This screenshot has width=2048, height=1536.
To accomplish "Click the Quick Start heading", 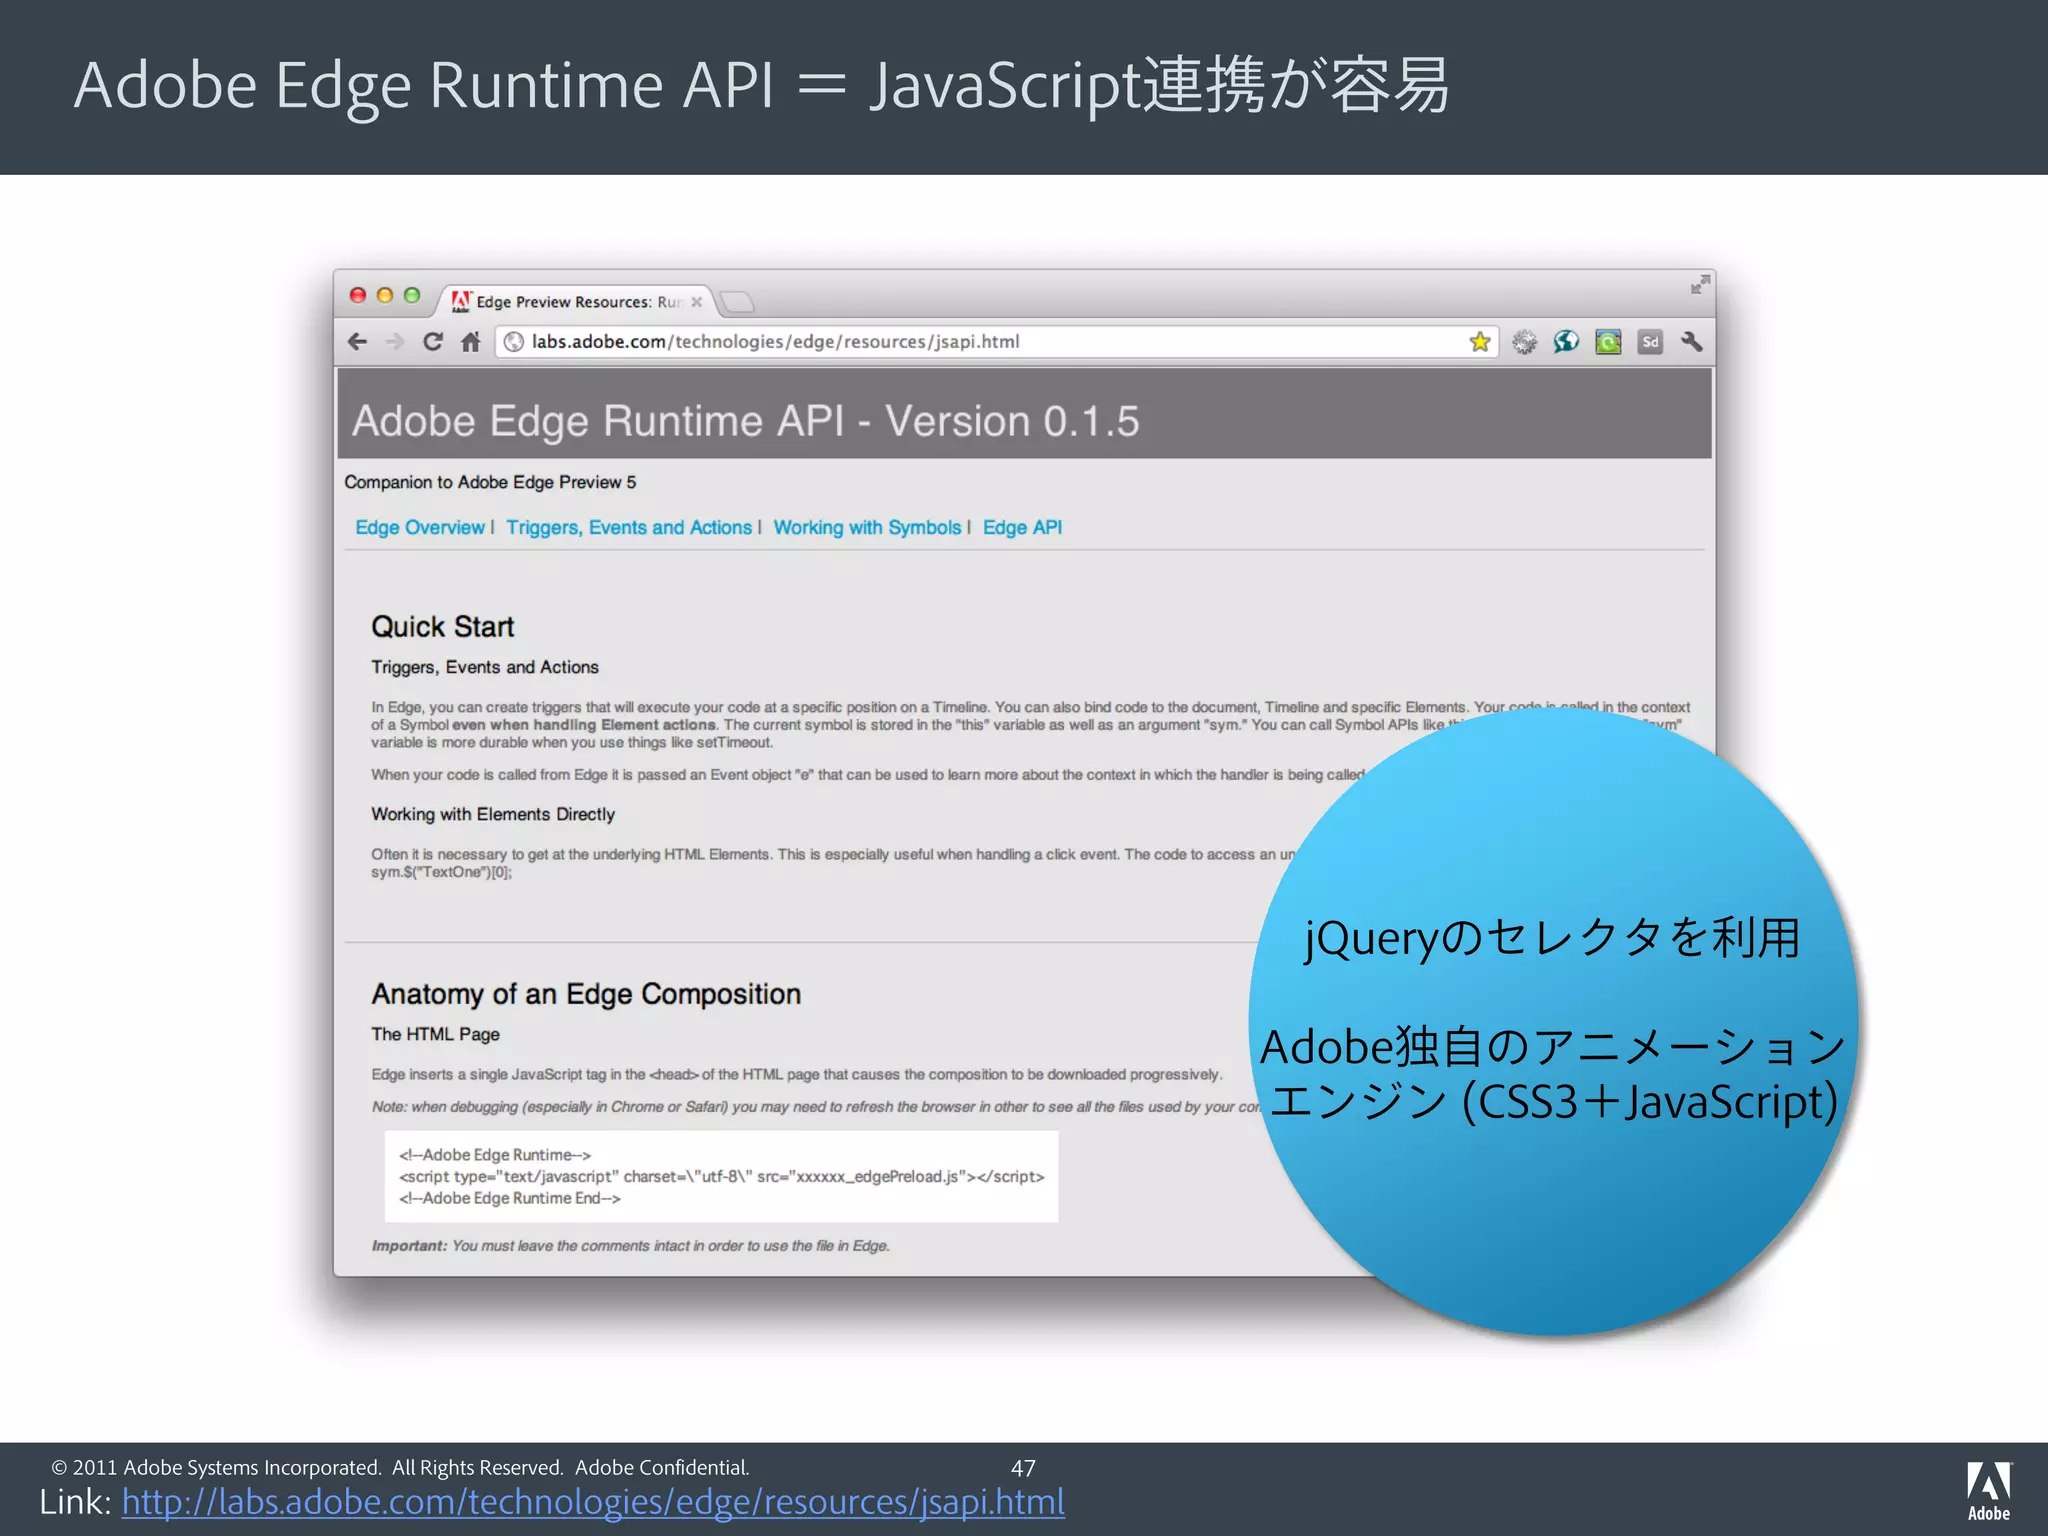I will [443, 627].
